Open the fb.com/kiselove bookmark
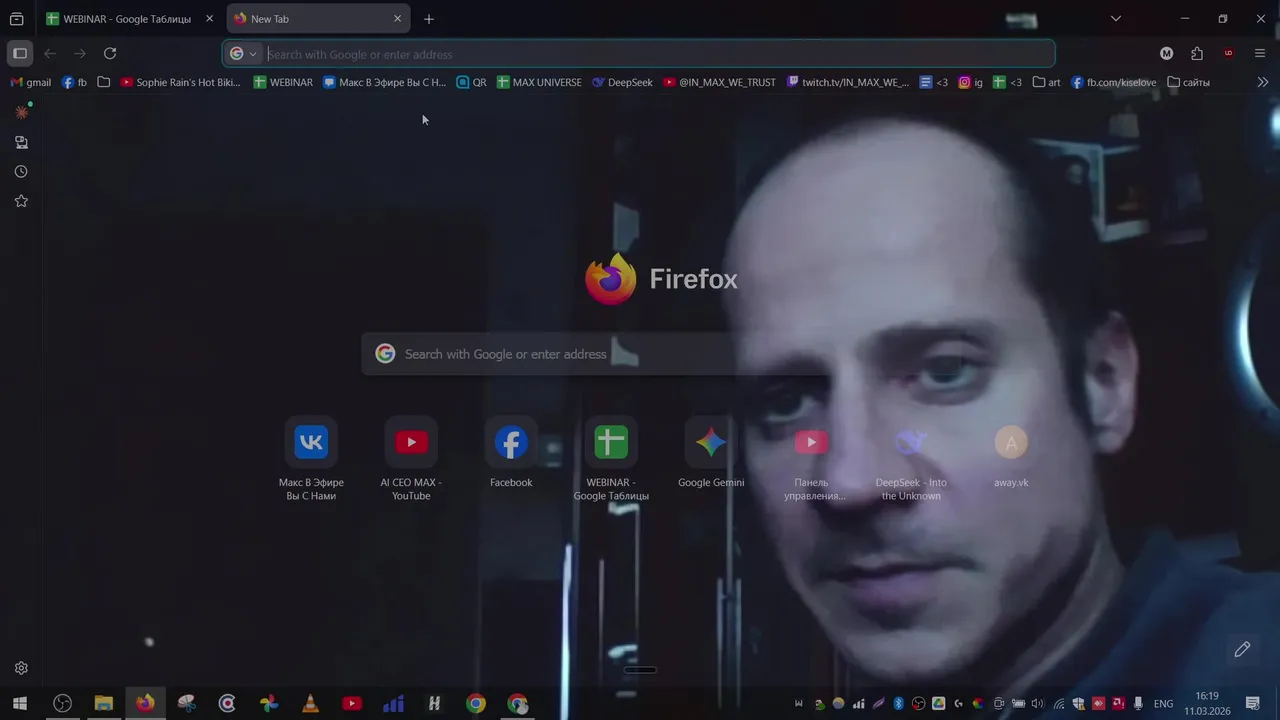This screenshot has width=1280, height=720. coord(1114,83)
